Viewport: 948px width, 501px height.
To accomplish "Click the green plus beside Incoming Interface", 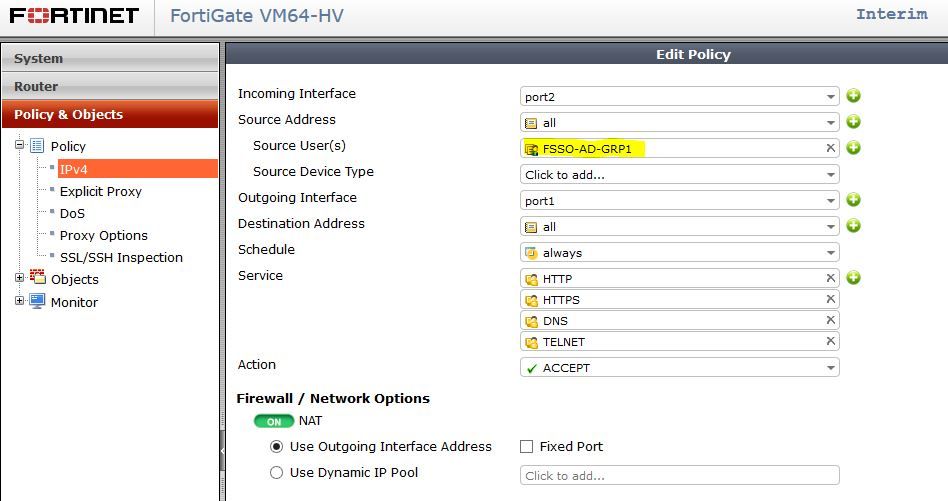I will click(853, 96).
